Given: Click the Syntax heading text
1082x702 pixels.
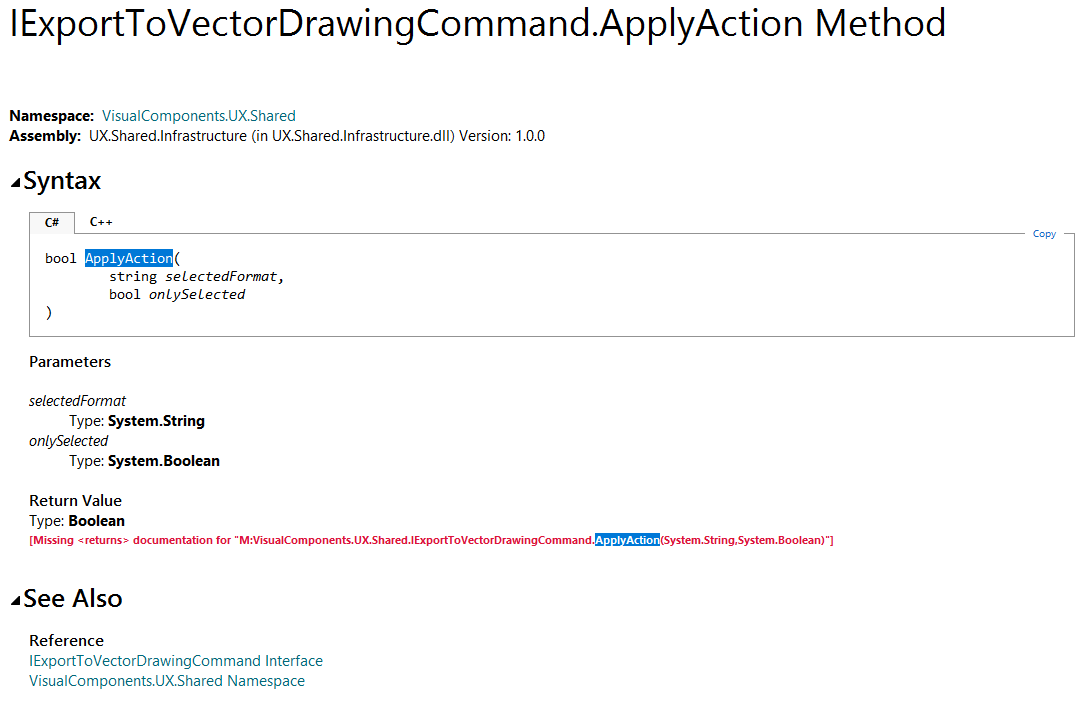Looking at the screenshot, I should (62, 181).
